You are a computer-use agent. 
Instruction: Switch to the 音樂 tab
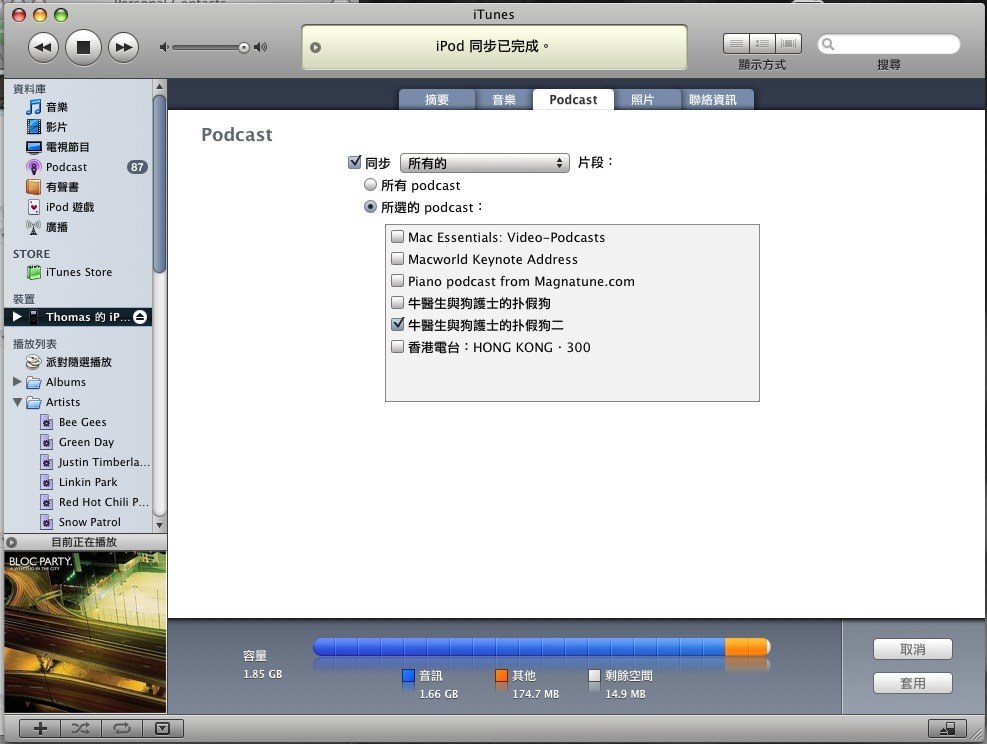click(x=504, y=99)
